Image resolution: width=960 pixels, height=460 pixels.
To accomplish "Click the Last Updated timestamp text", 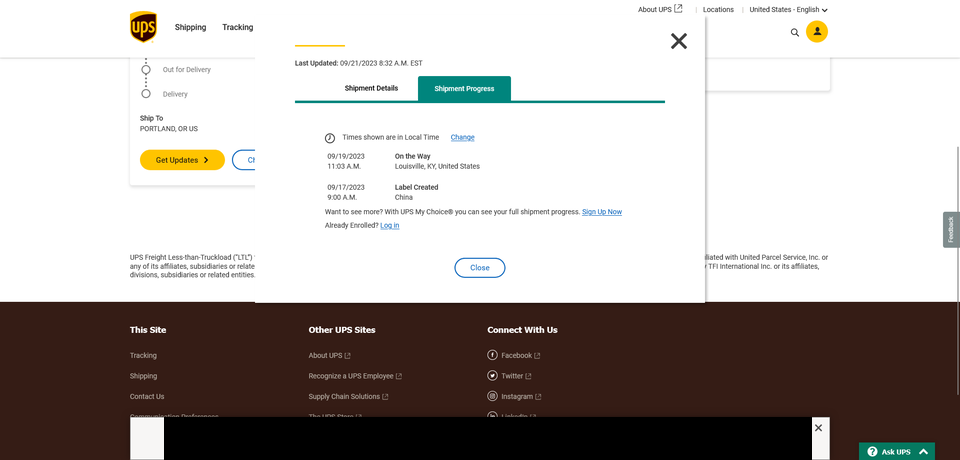I will (358, 63).
